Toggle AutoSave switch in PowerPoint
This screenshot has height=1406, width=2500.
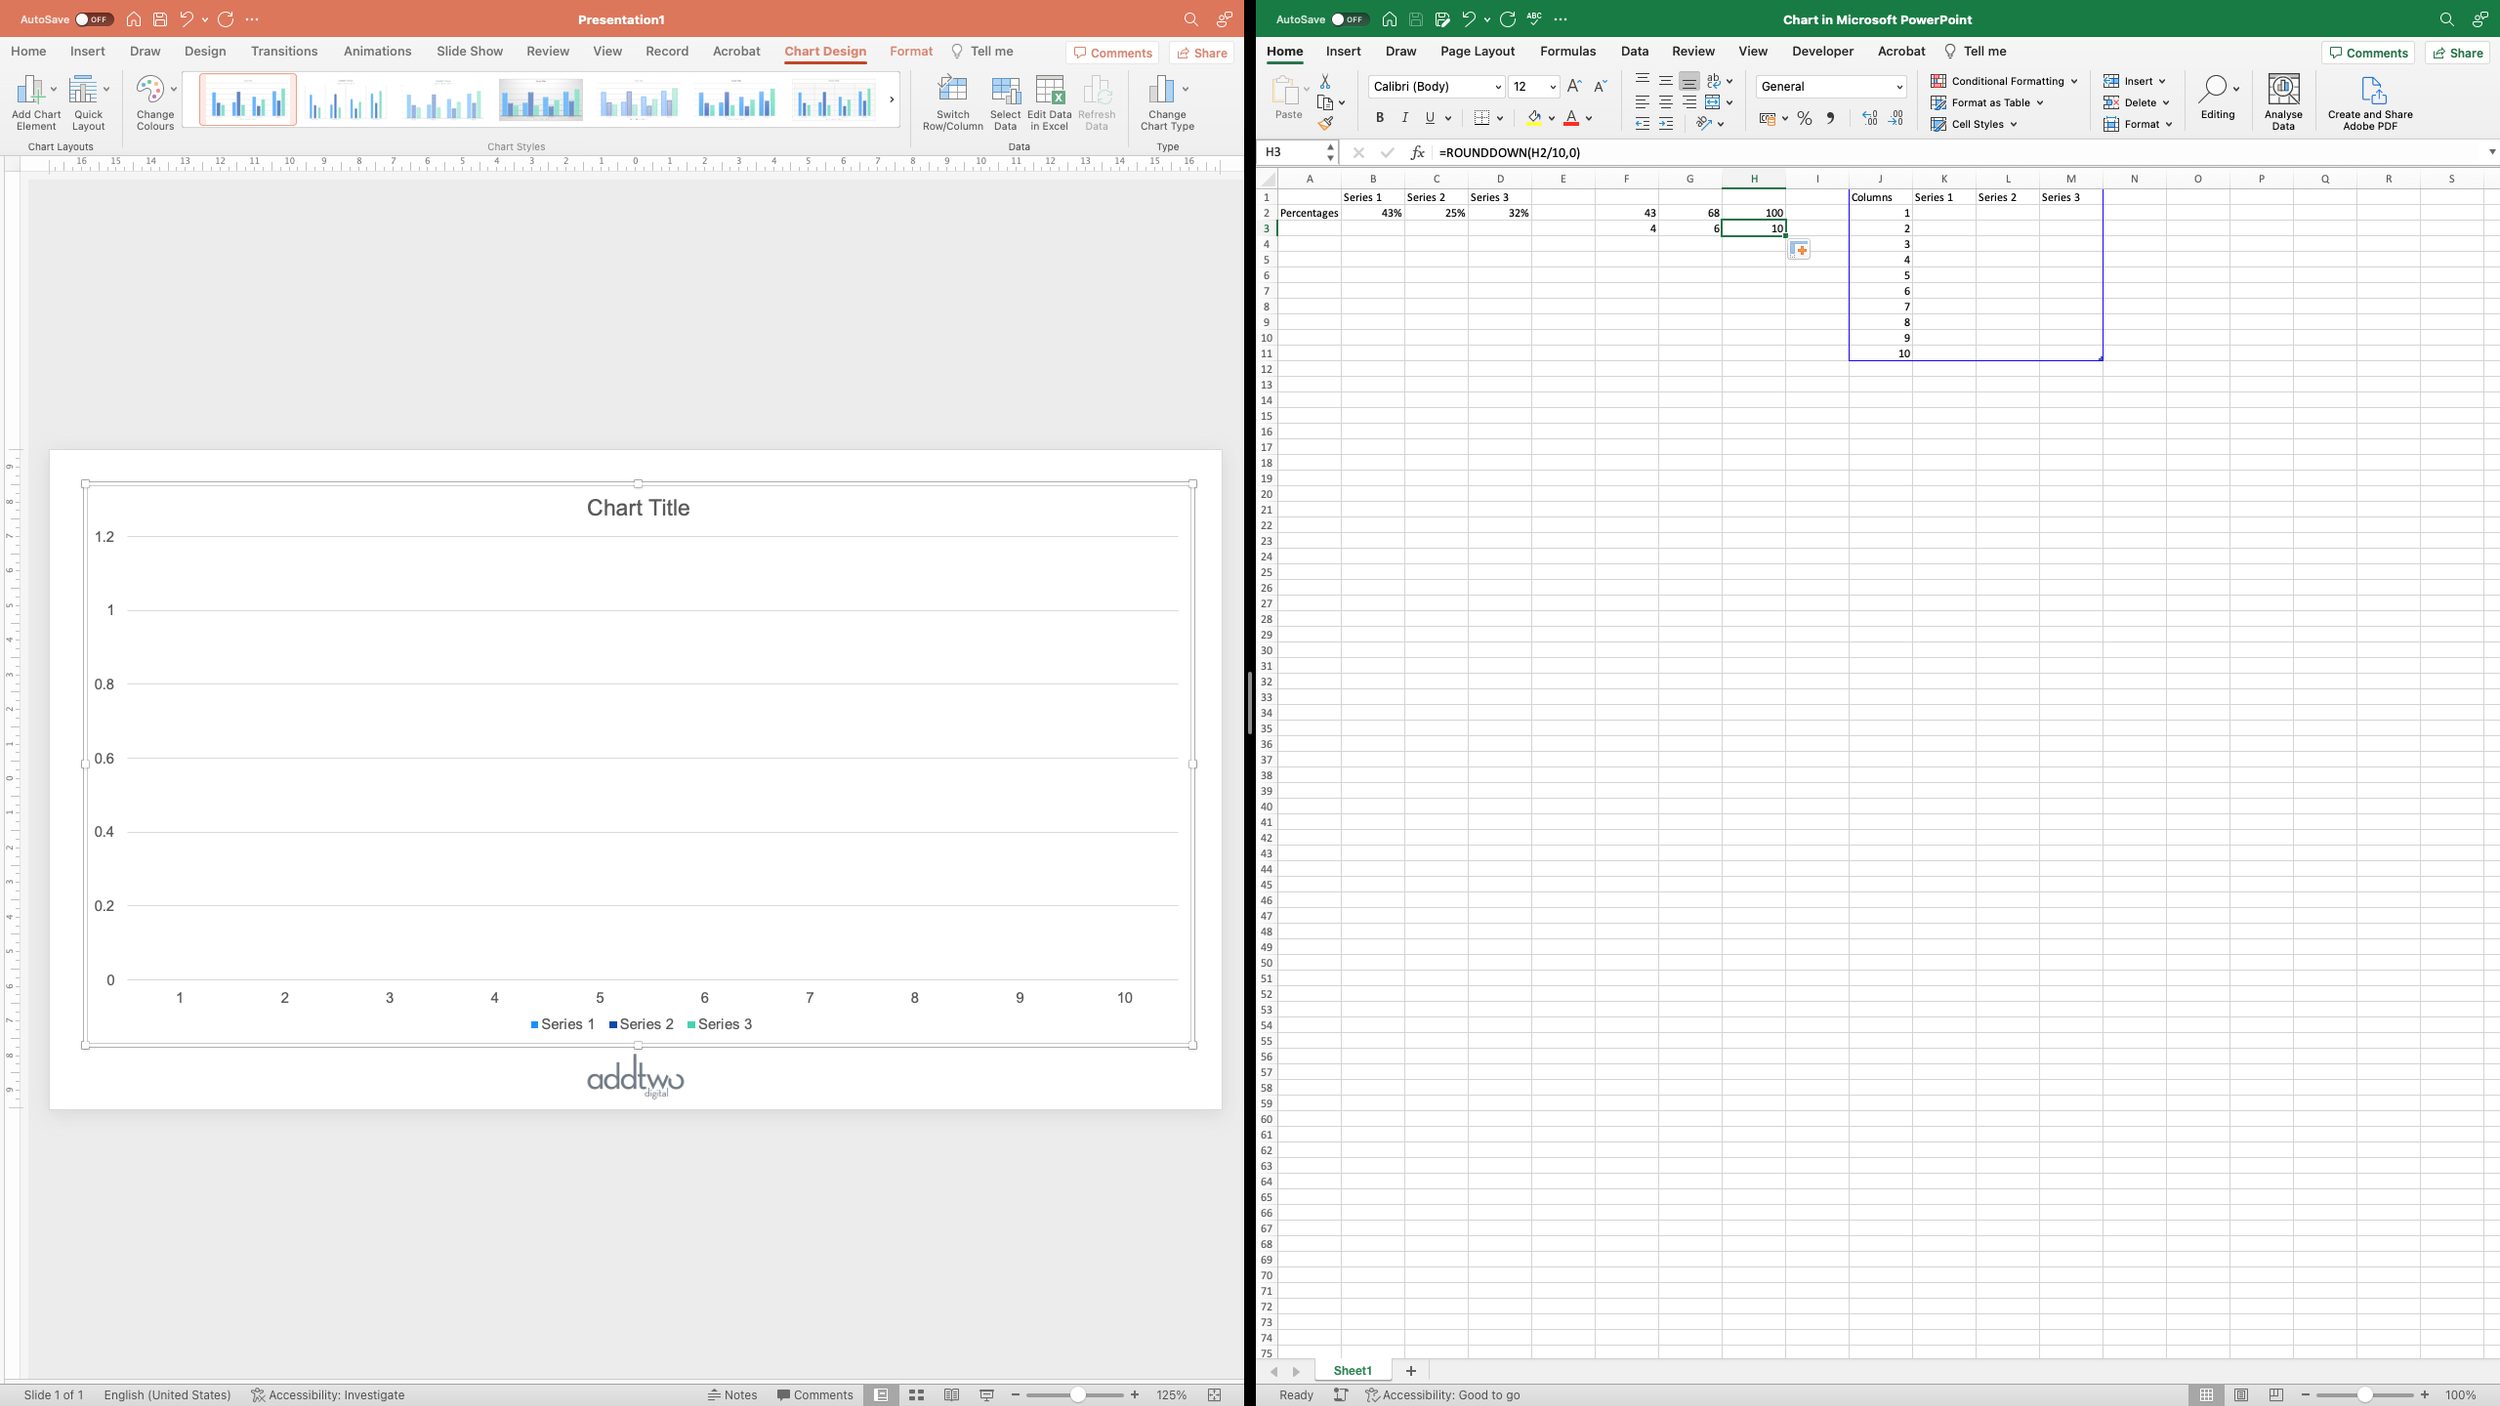click(93, 19)
